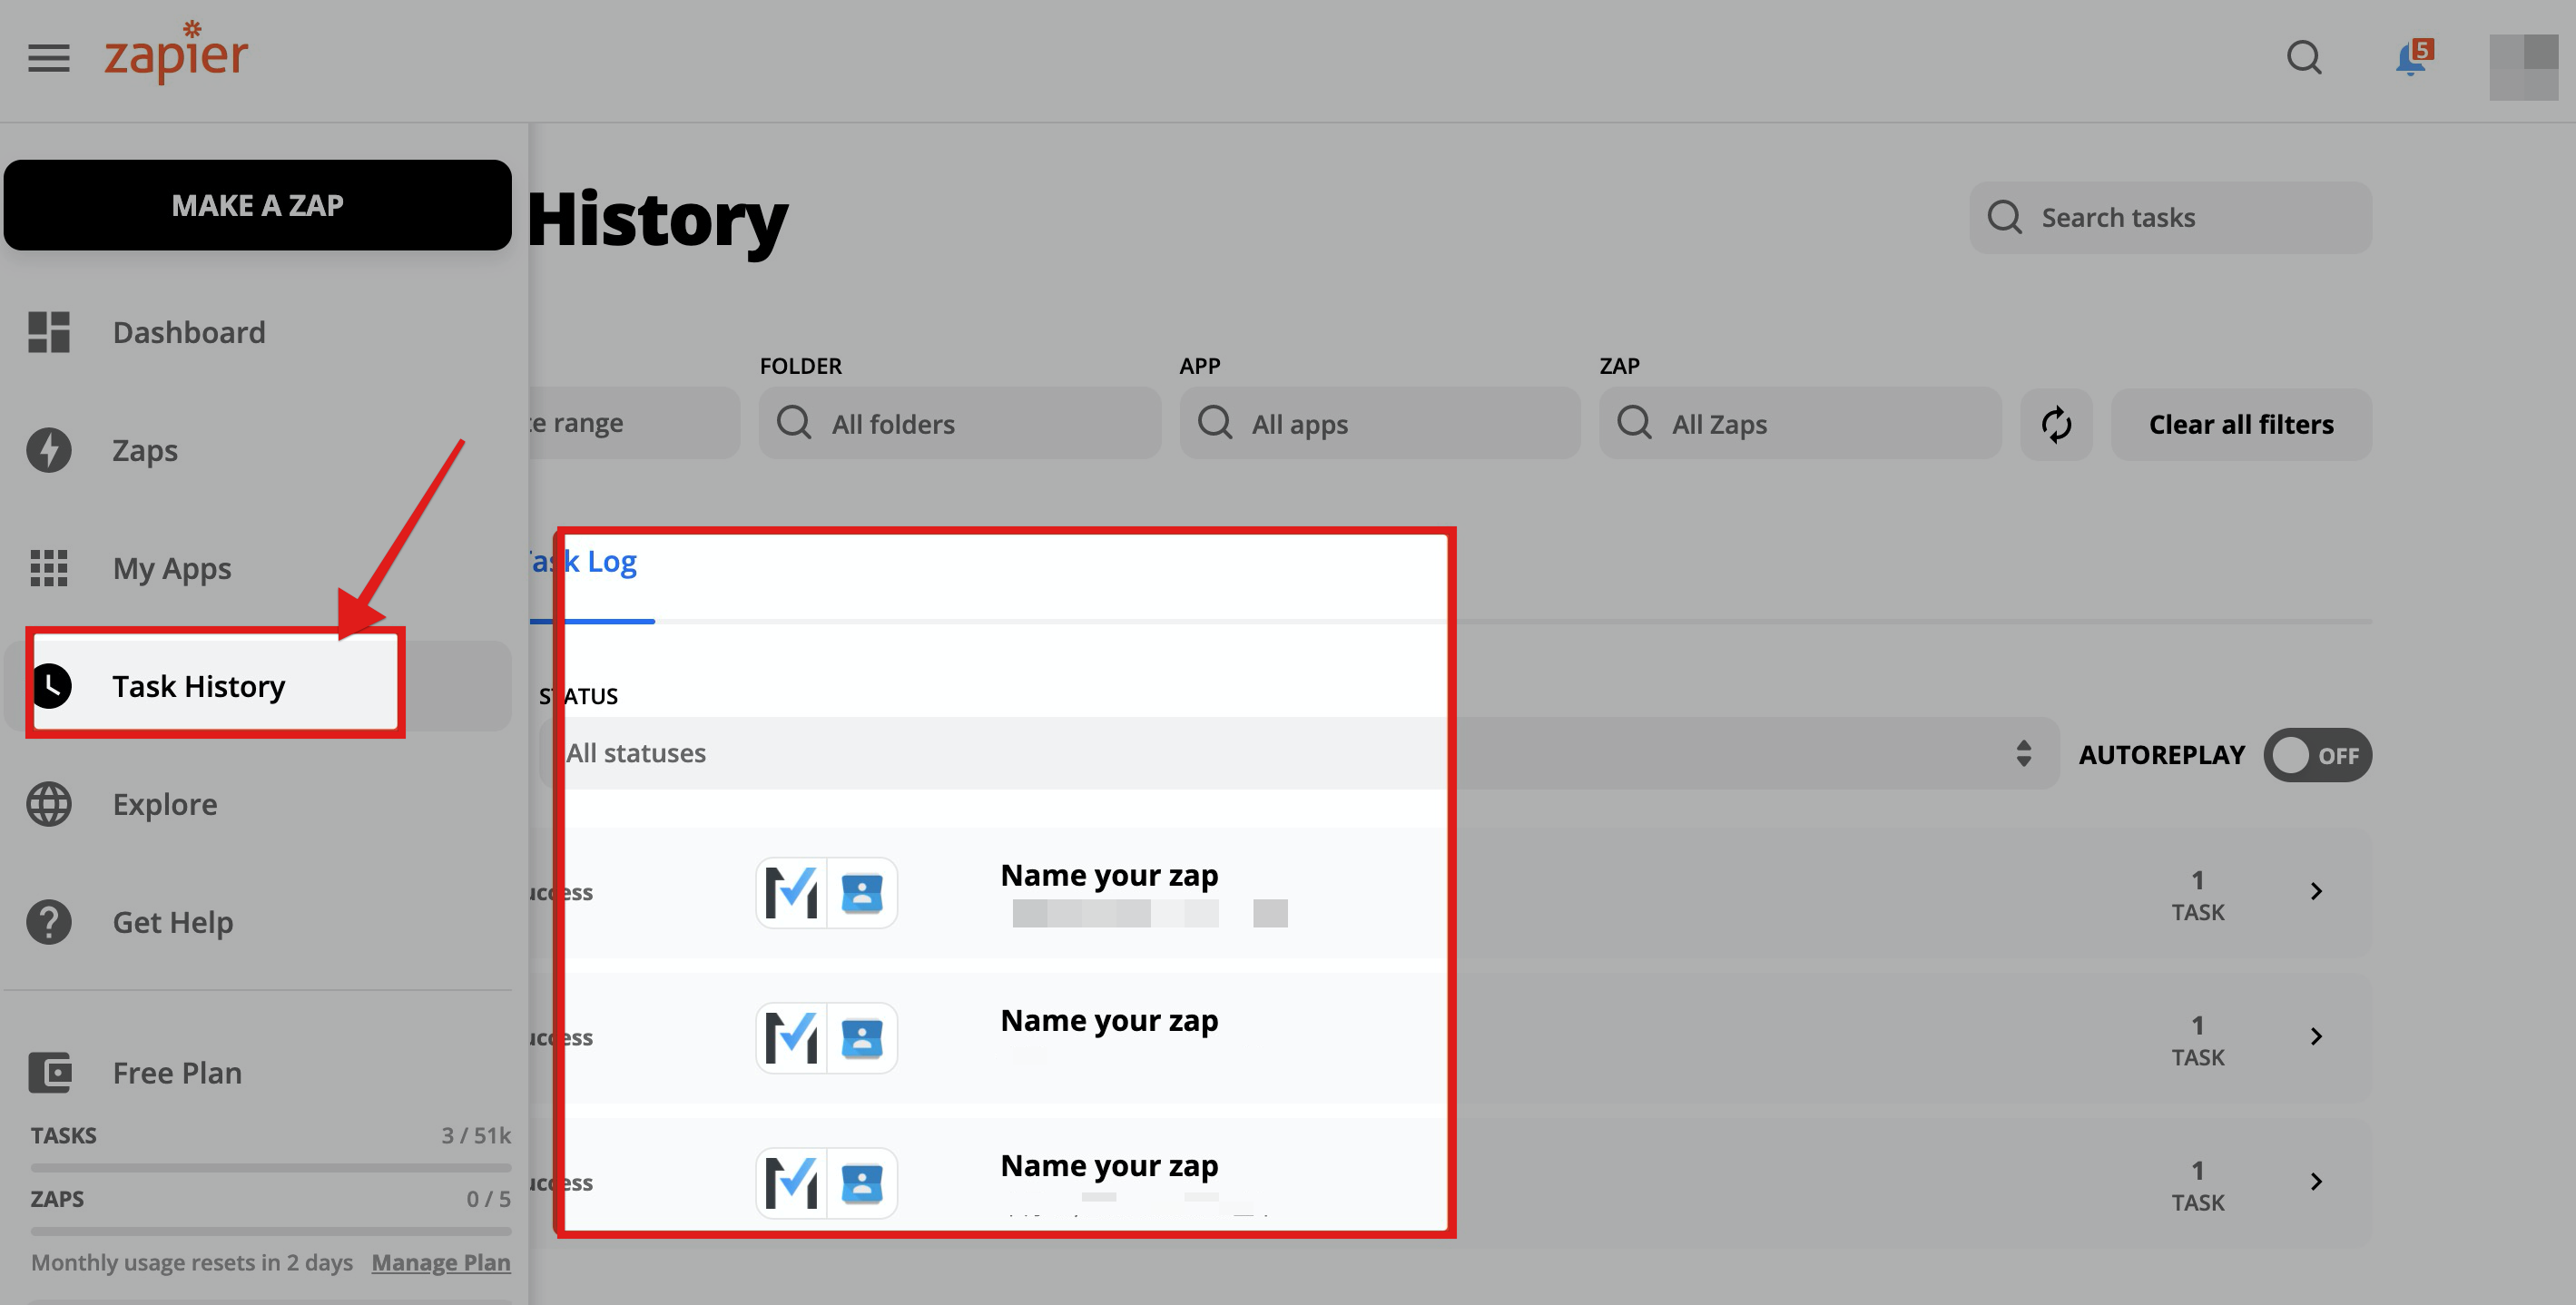Expand first task row chevron

(2316, 891)
